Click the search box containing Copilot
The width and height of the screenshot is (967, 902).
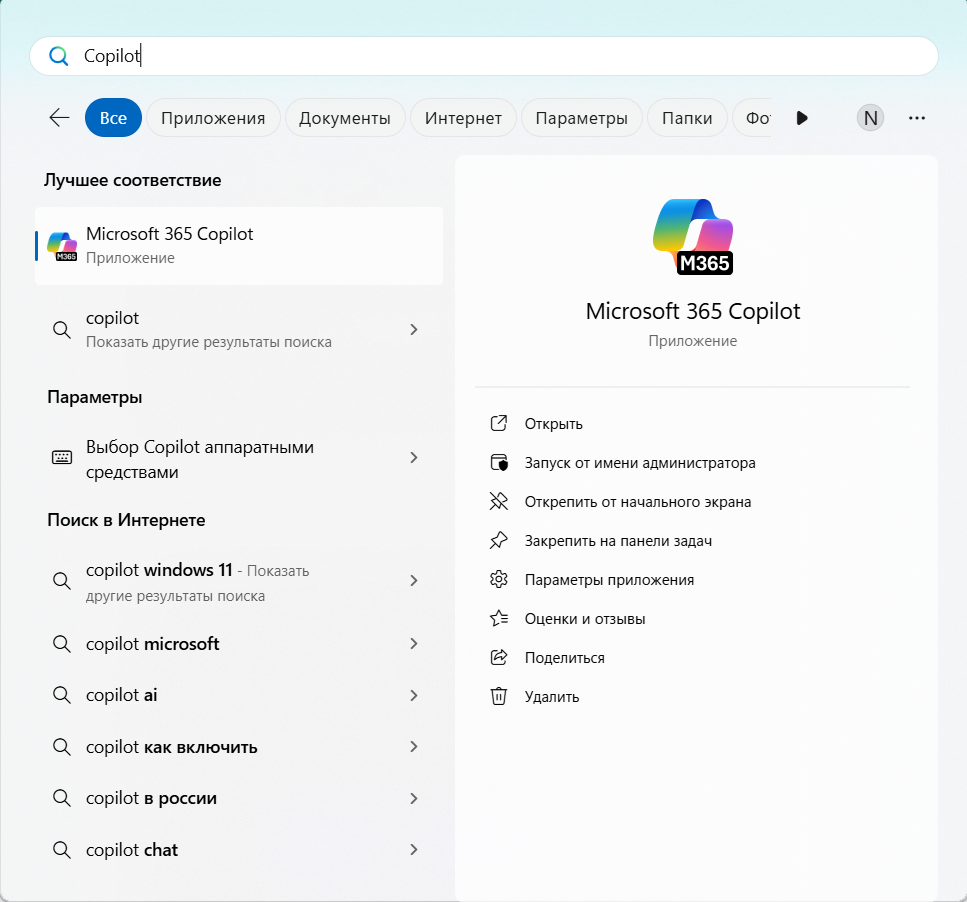(x=484, y=56)
